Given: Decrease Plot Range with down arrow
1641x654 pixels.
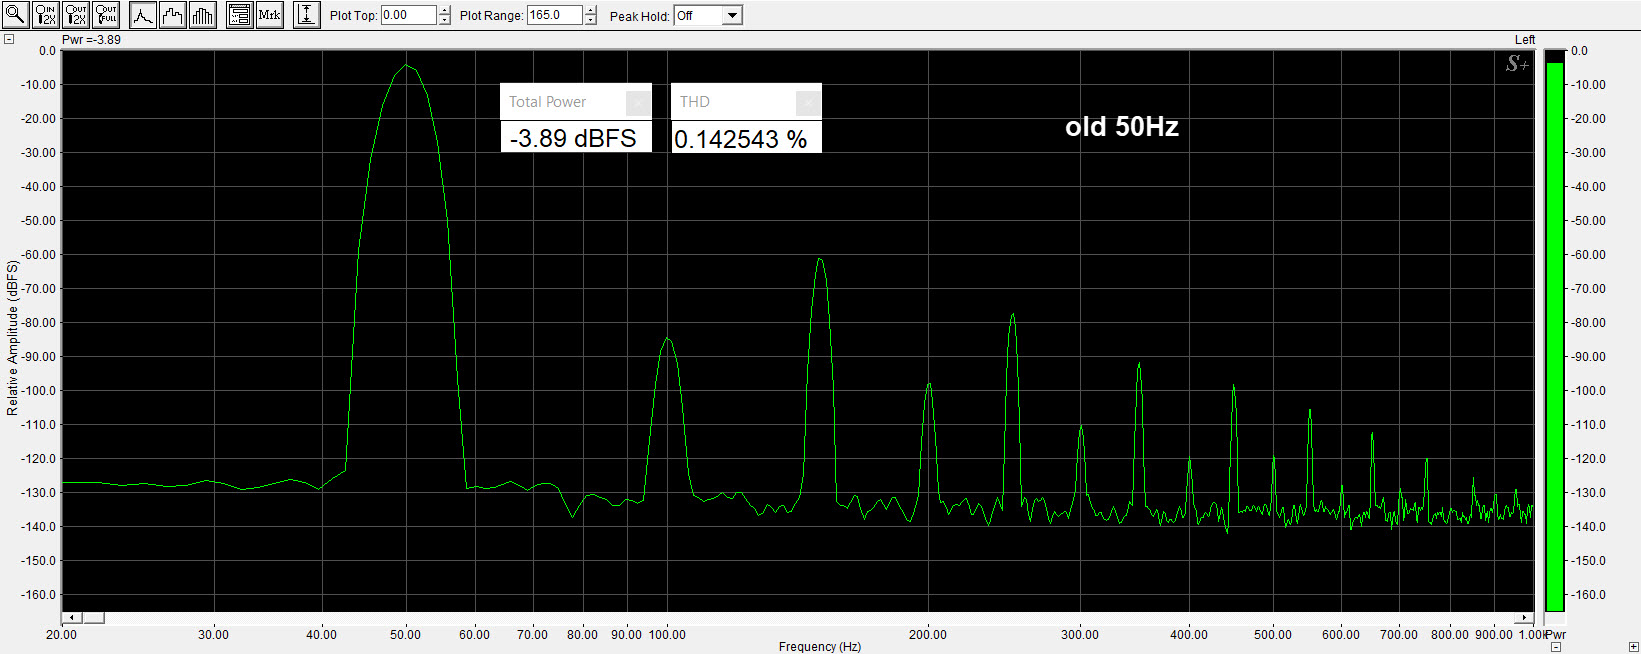Looking at the screenshot, I should pos(591,20).
